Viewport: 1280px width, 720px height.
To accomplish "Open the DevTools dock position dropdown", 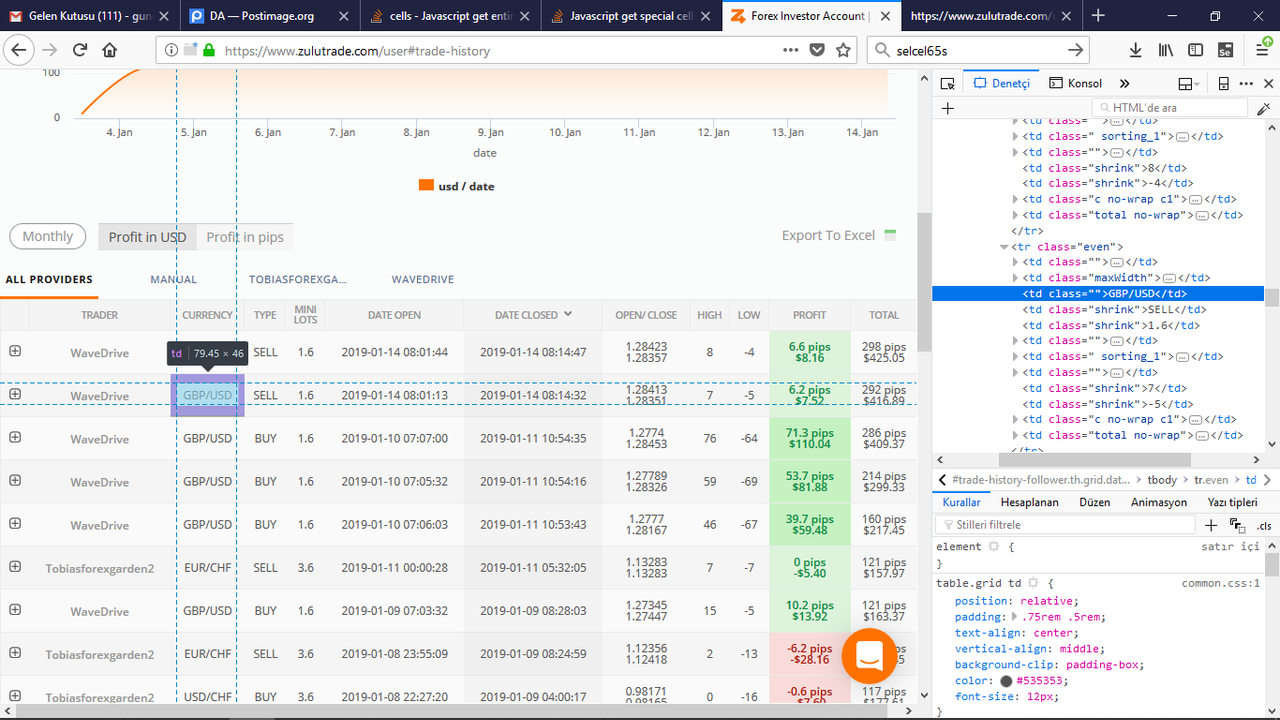I will (1189, 84).
